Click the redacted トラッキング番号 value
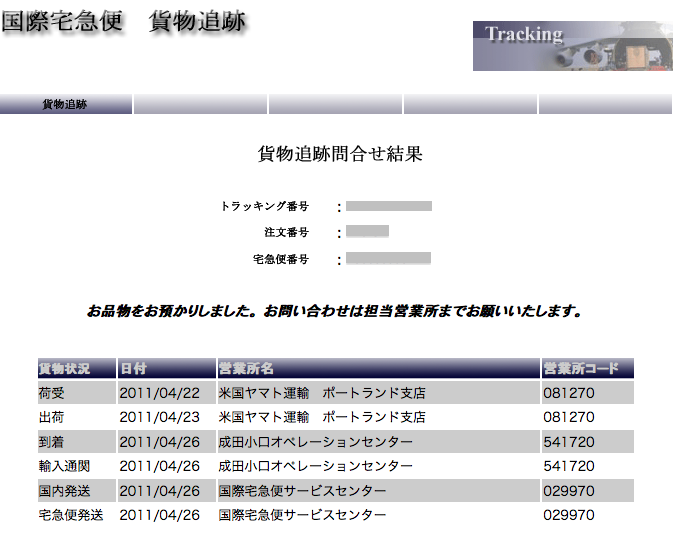The height and width of the screenshot is (539, 678). point(389,206)
